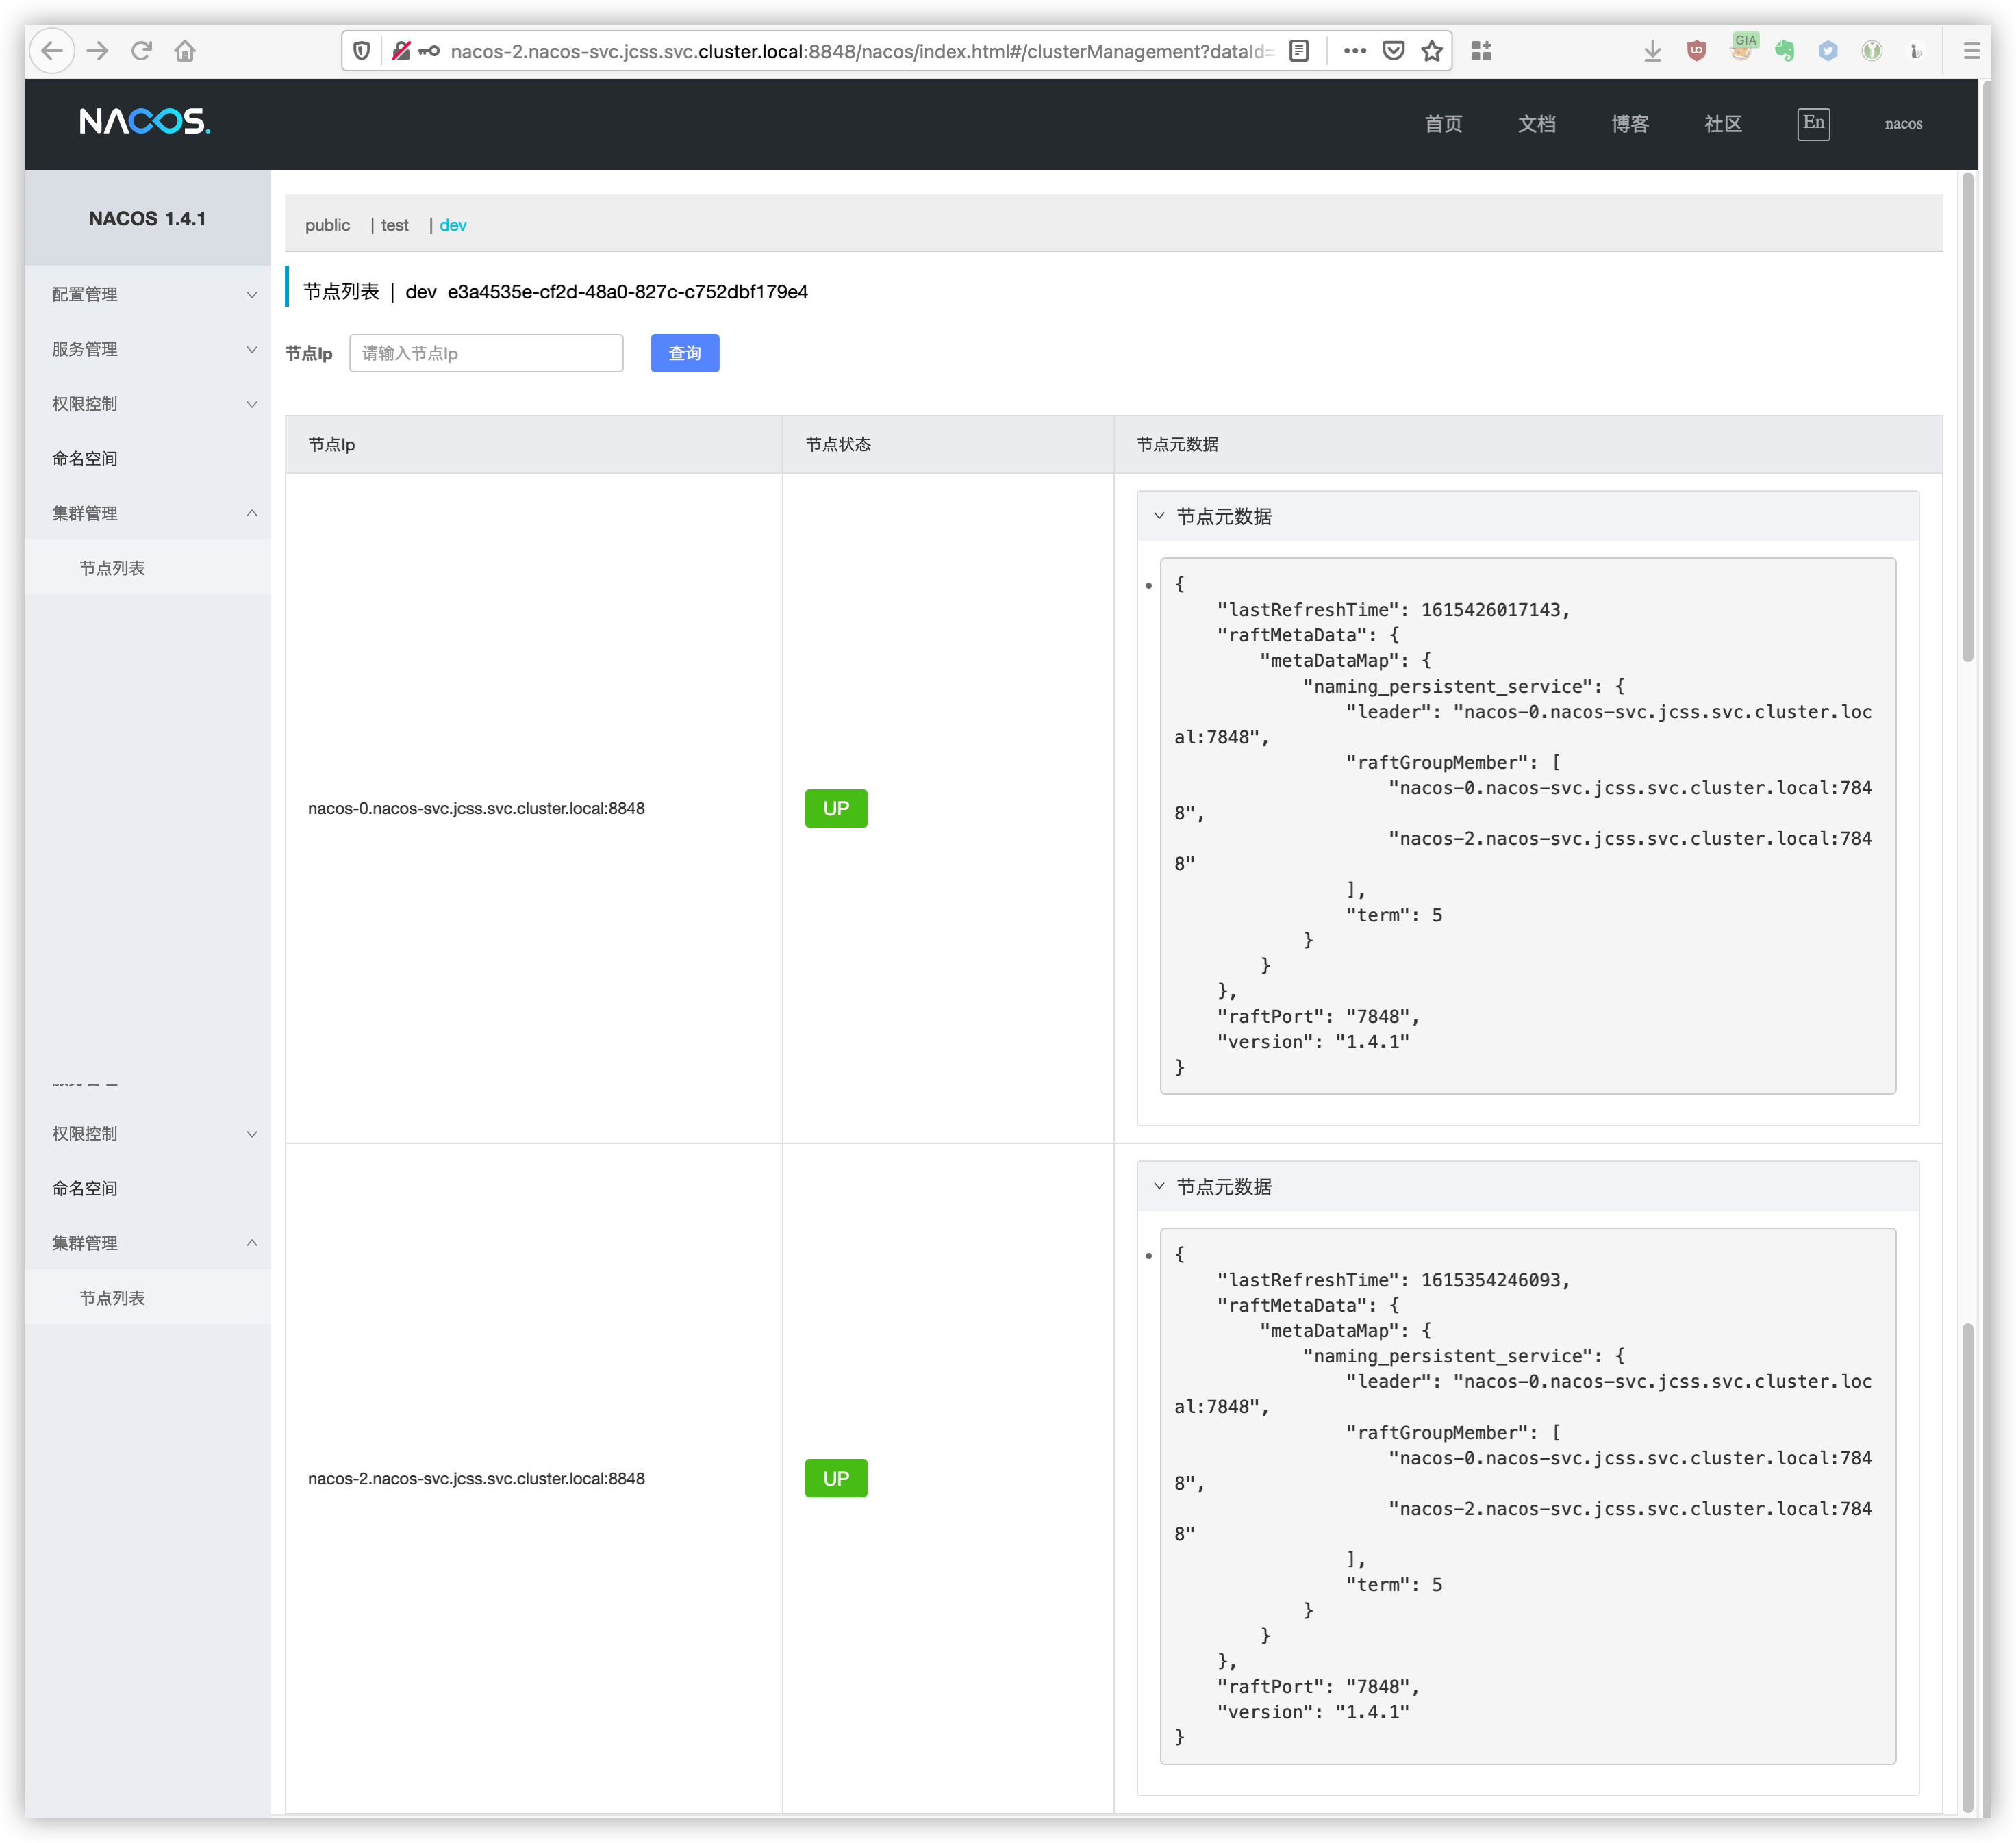
Task: Open the Firefox downloads list
Action: [x=1652, y=50]
